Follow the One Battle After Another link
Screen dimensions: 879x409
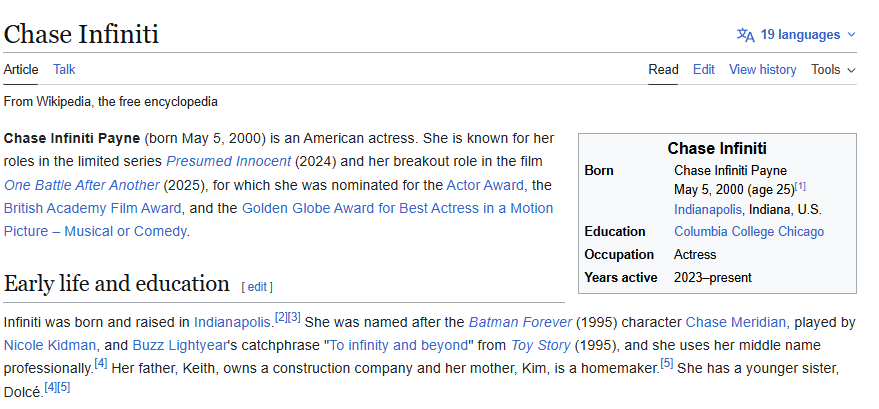click(x=82, y=185)
